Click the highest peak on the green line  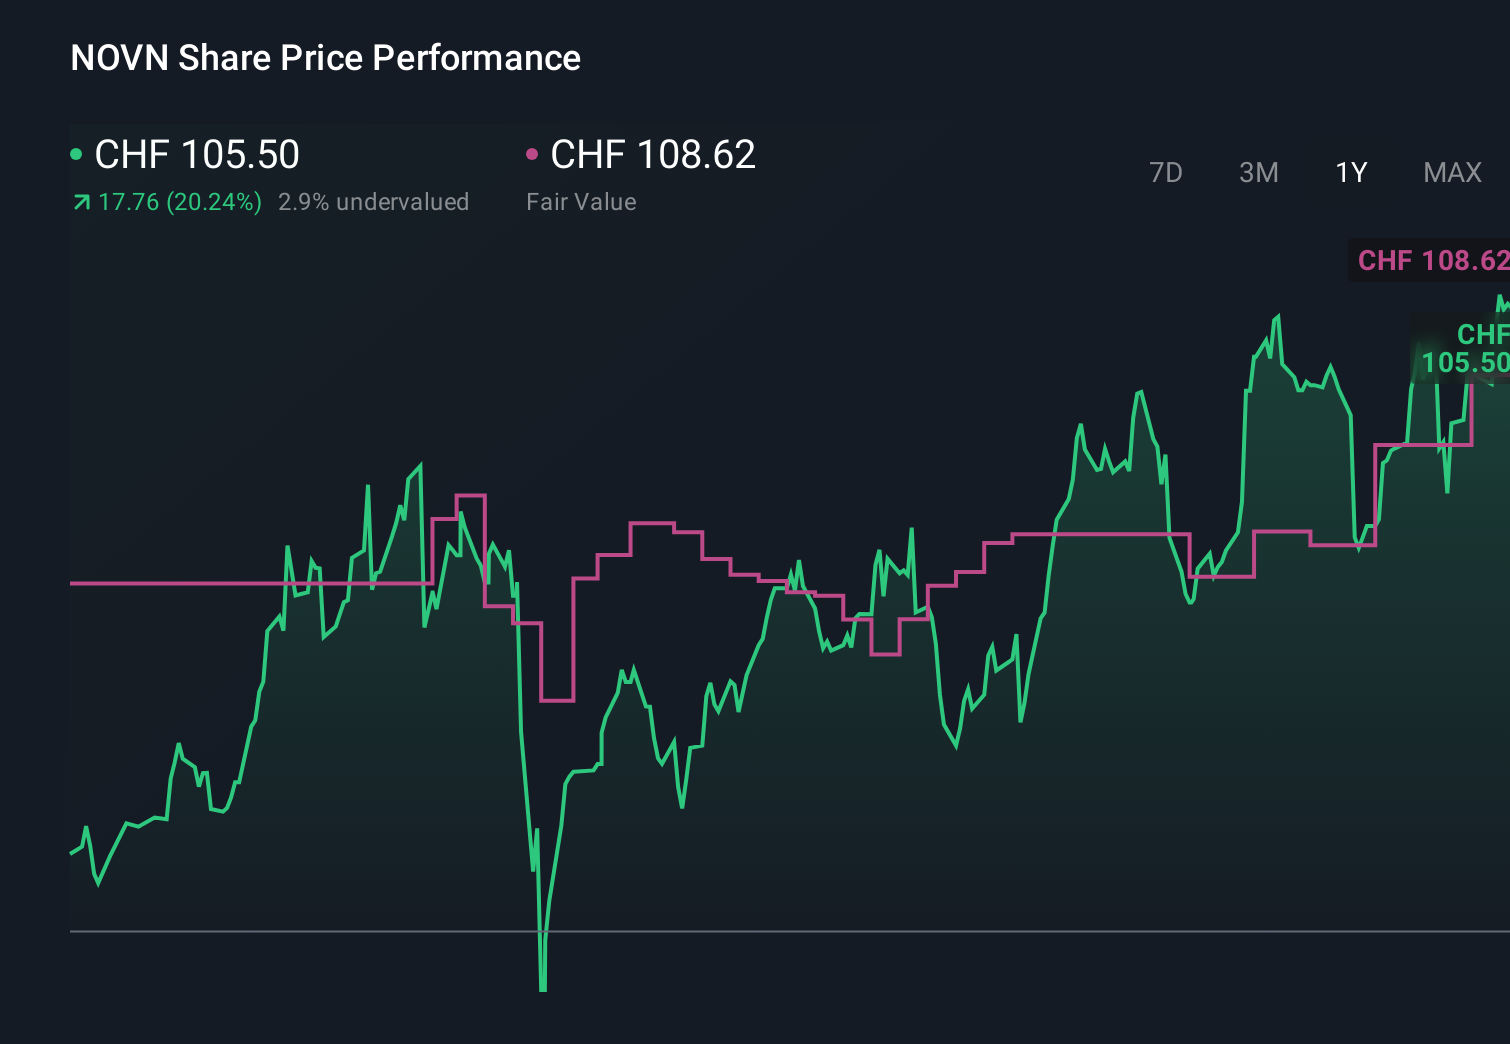1277,312
